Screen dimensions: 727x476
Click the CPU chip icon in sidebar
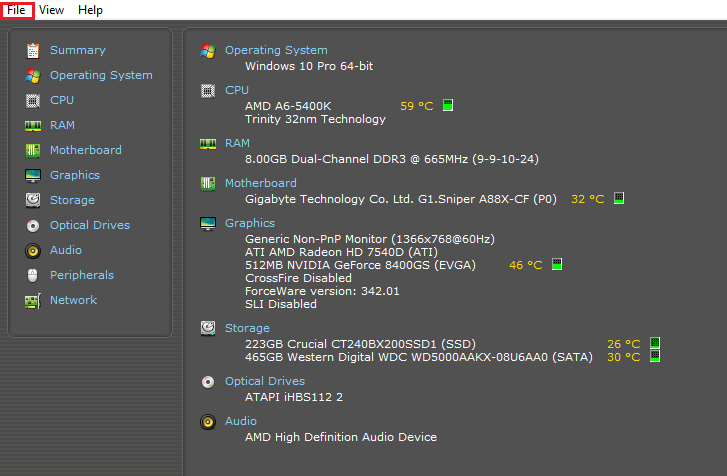(33, 101)
